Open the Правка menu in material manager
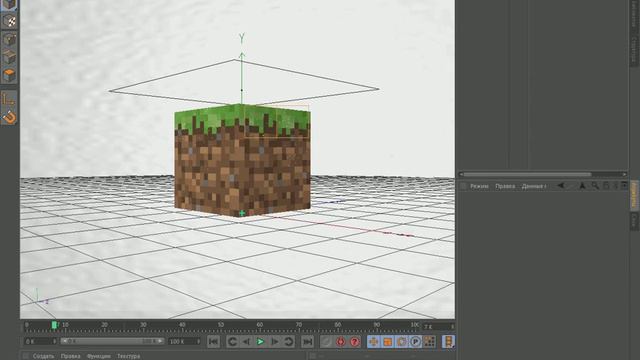This screenshot has height=360, width=640. point(70,356)
